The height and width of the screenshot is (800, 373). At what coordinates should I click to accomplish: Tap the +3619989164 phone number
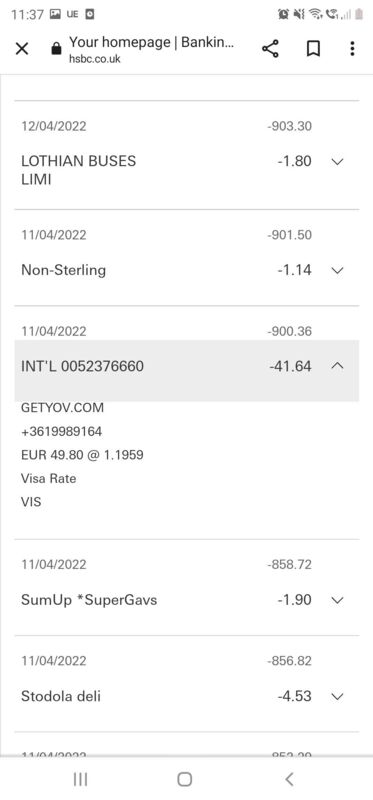pos(61,432)
